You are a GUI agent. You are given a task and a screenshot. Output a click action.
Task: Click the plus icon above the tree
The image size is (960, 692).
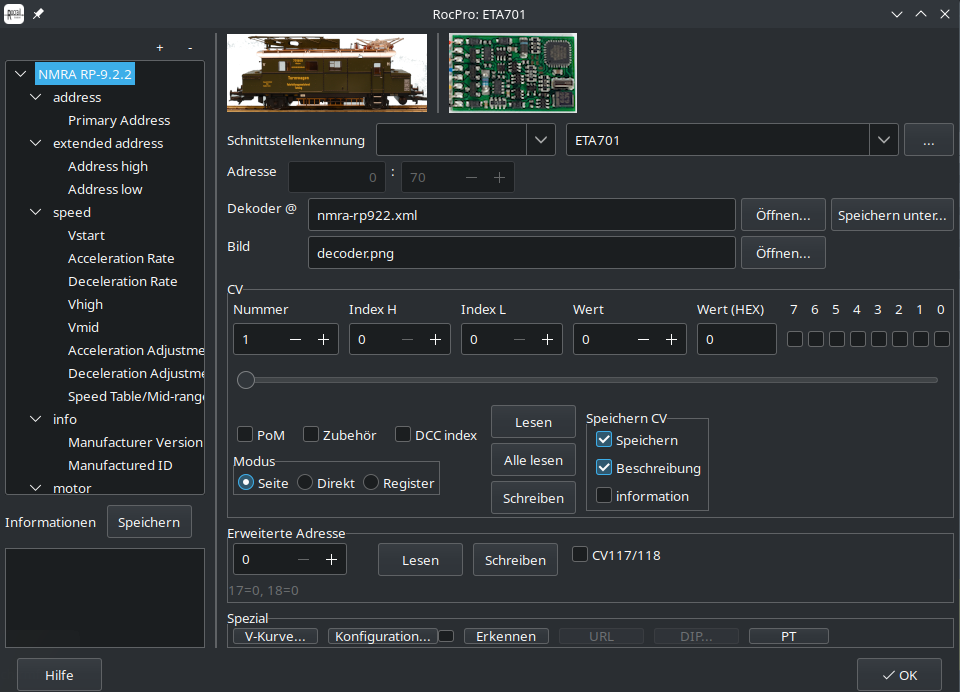point(160,48)
